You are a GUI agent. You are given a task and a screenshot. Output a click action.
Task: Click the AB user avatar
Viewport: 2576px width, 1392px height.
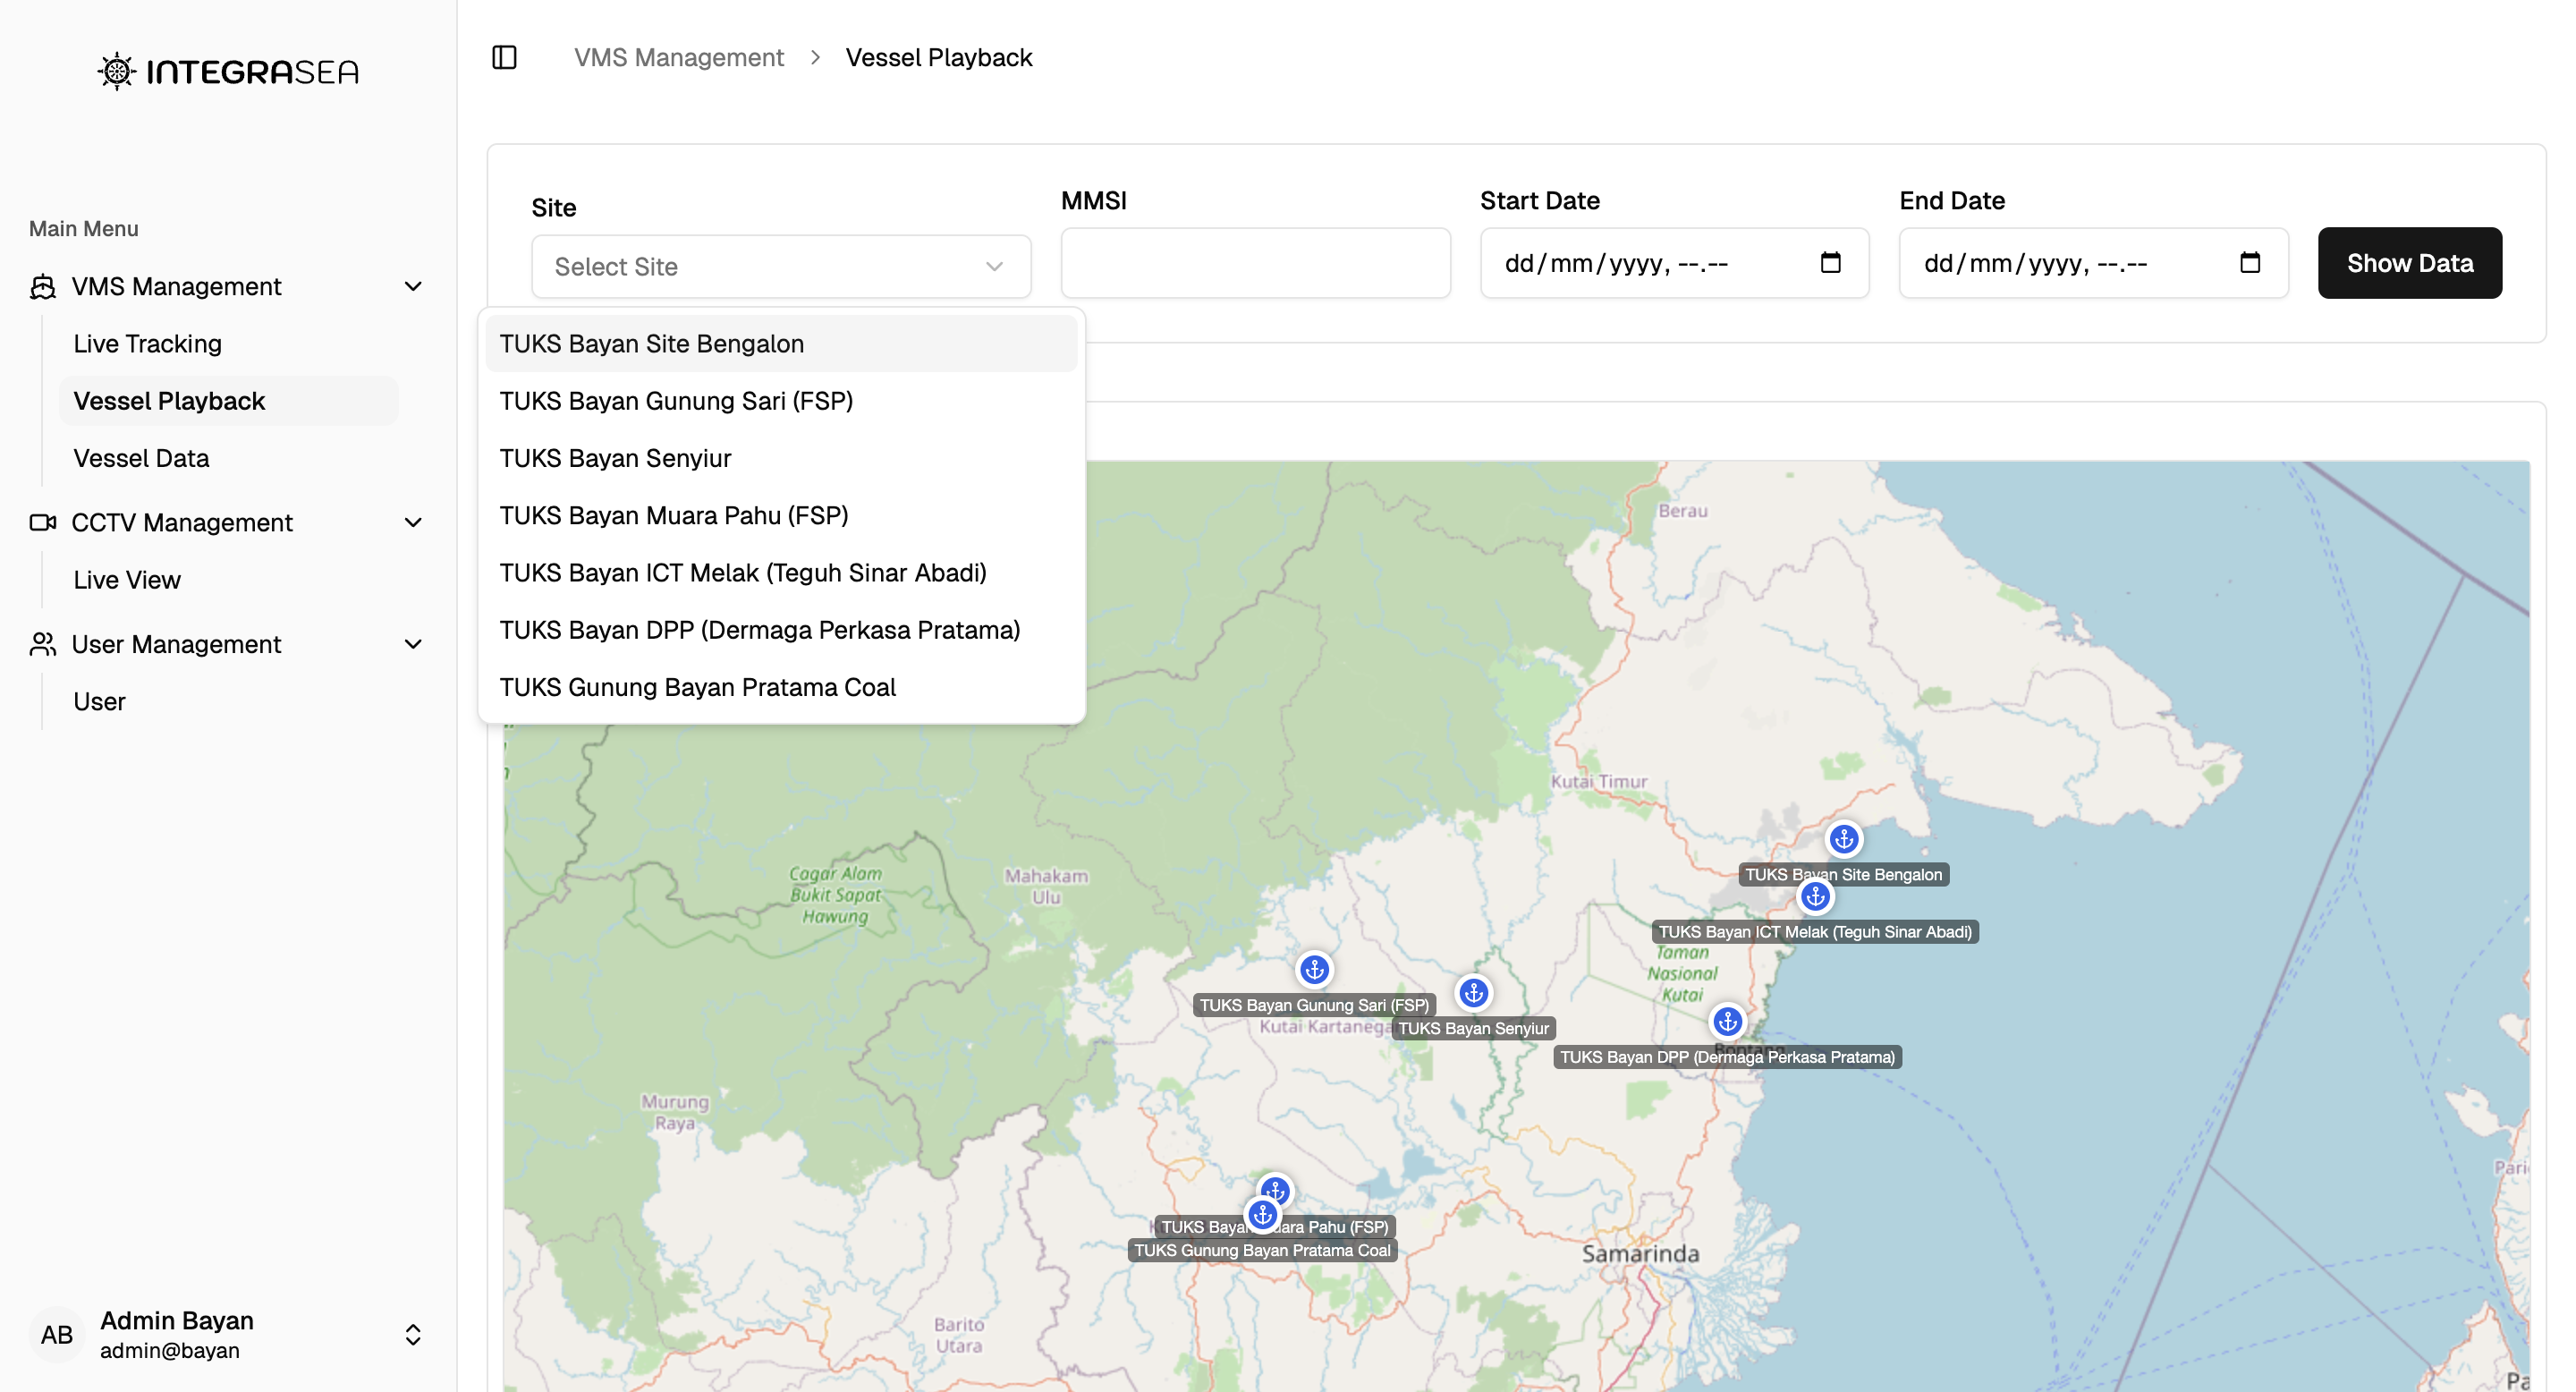click(57, 1334)
